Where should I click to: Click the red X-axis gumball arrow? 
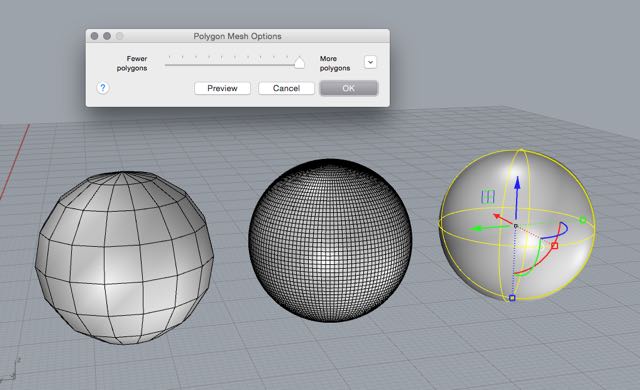(x=503, y=219)
